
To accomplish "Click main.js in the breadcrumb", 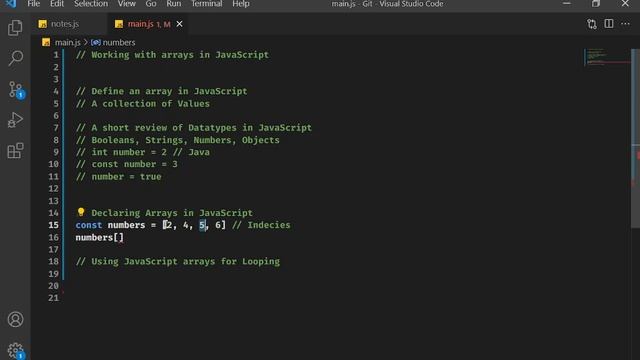I will (x=67, y=42).
